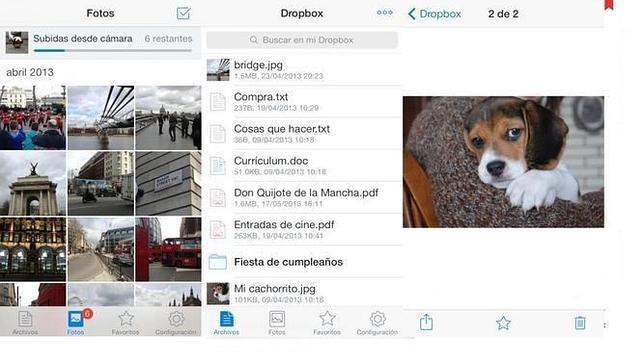The height and width of the screenshot is (362, 644).
Task: Open Favoritos tab in the Dropbox file list screen
Action: click(x=327, y=323)
